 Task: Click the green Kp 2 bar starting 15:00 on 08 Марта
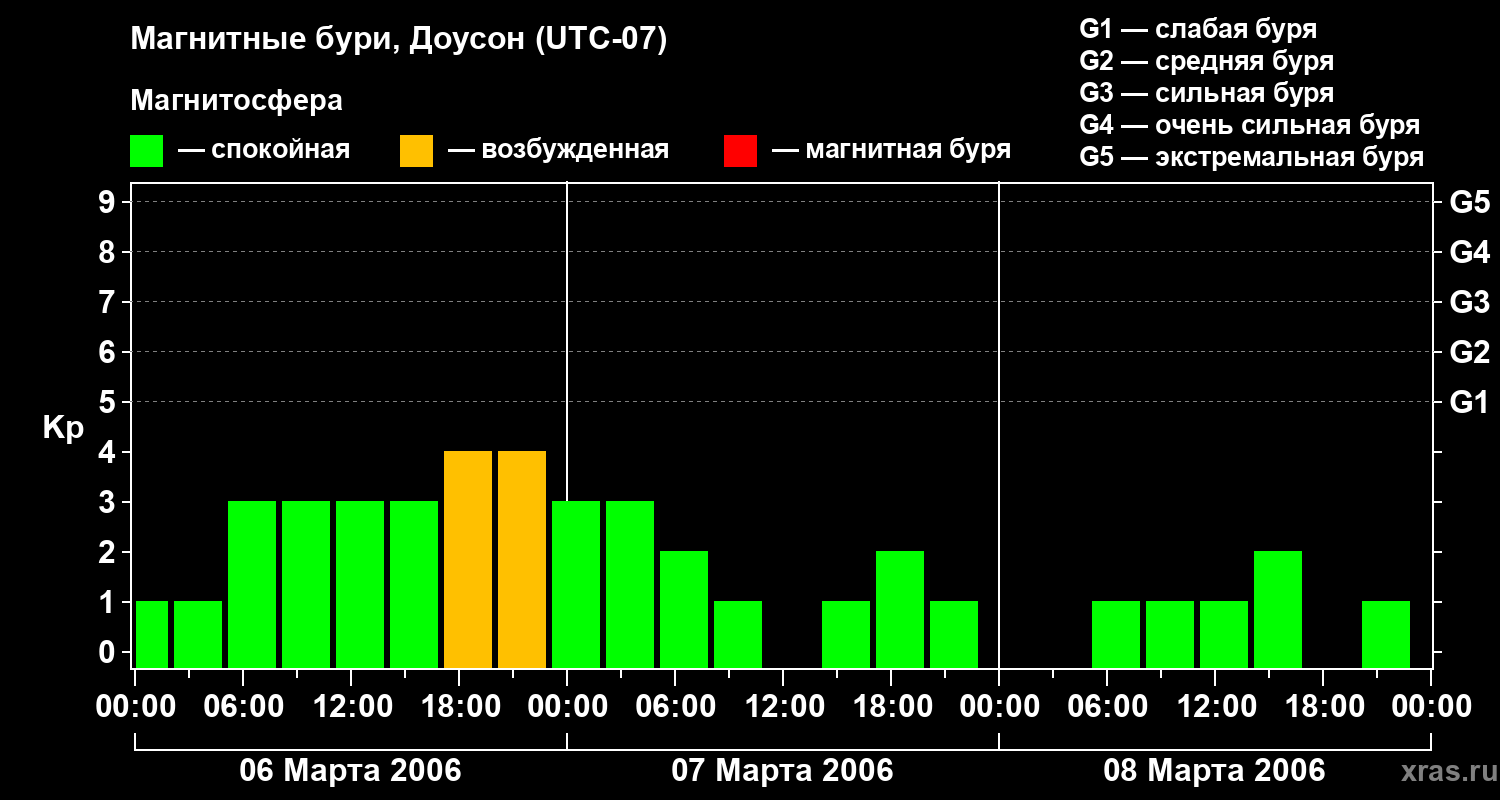pyautogui.click(x=1278, y=609)
